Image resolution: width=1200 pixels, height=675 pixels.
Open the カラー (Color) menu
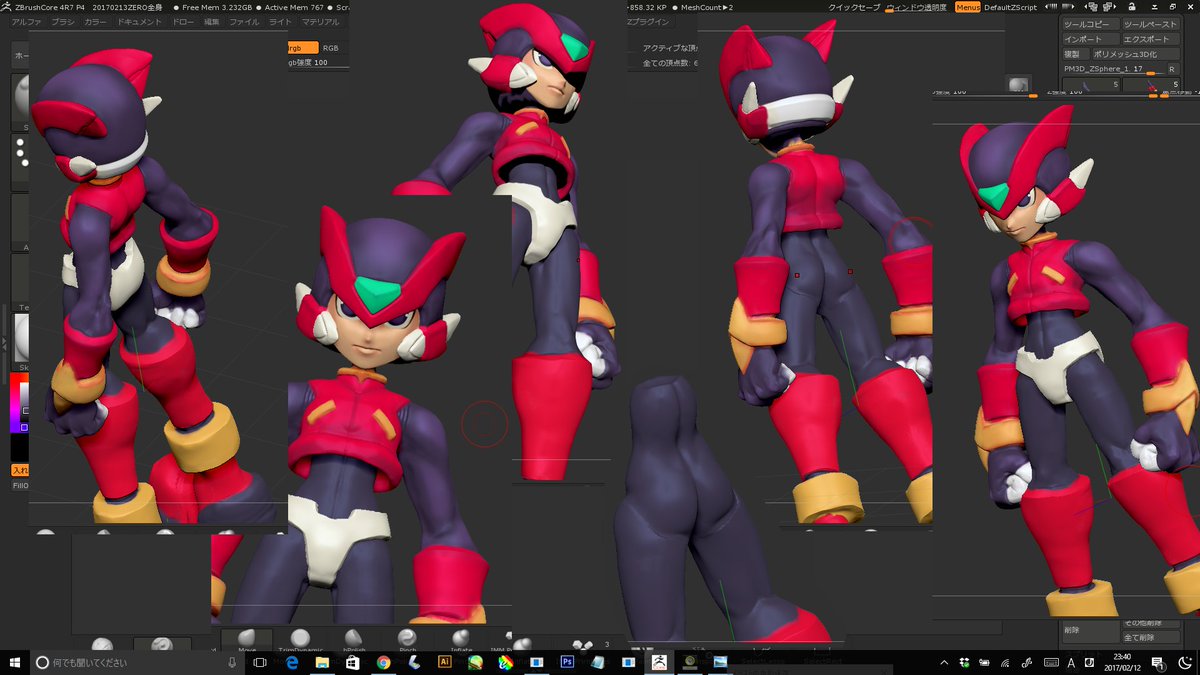96,21
